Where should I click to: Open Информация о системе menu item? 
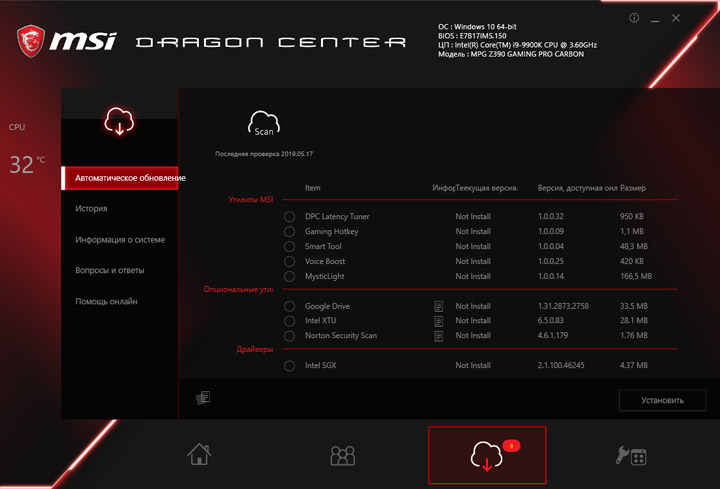tap(120, 240)
